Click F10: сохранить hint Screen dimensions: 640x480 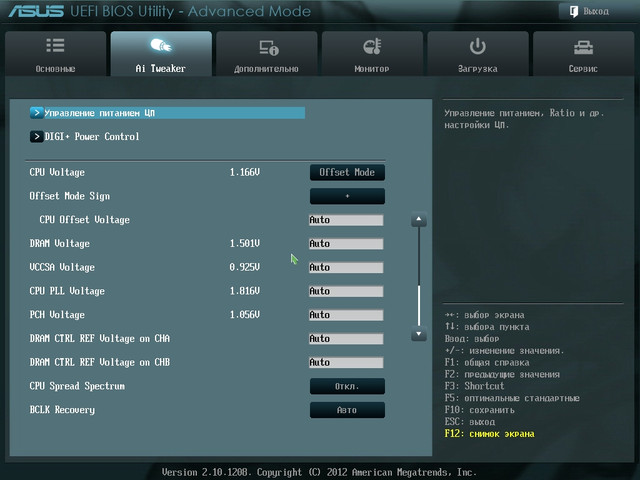pyautogui.click(x=480, y=410)
